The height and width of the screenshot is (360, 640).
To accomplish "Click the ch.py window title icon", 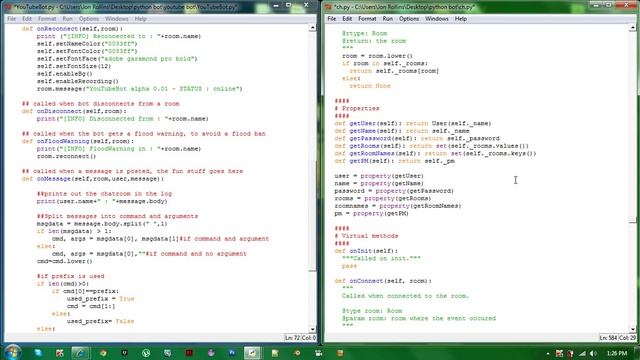I will (x=328, y=7).
